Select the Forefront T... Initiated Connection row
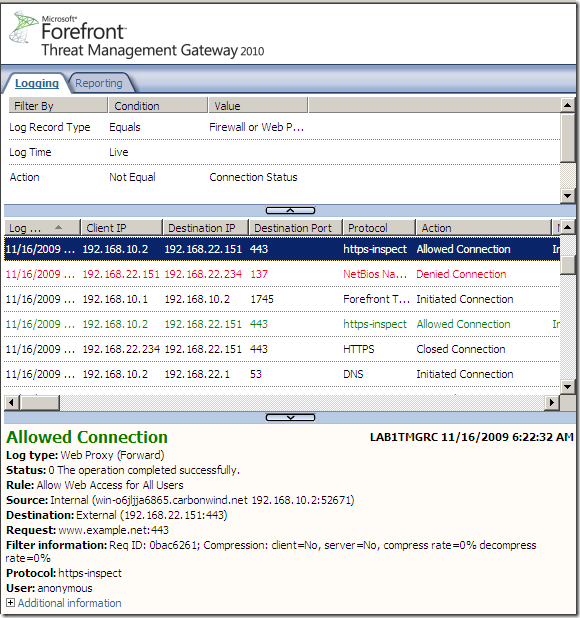This screenshot has height=618, width=580. click(x=282, y=299)
